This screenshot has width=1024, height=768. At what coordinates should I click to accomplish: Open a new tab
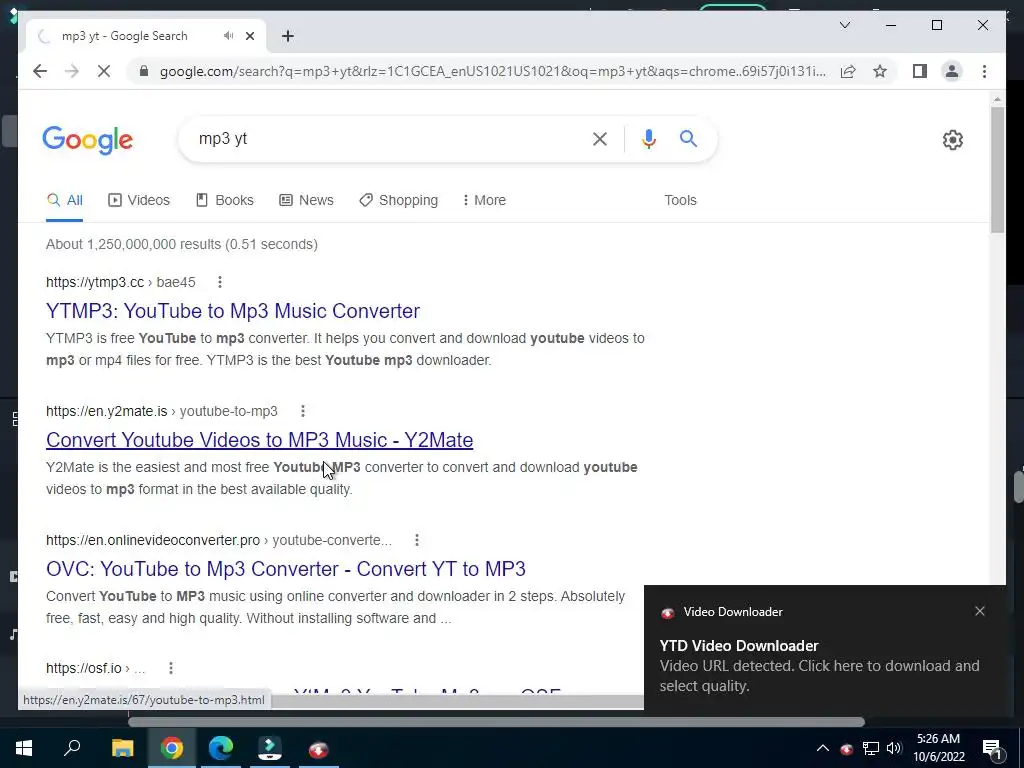click(288, 36)
